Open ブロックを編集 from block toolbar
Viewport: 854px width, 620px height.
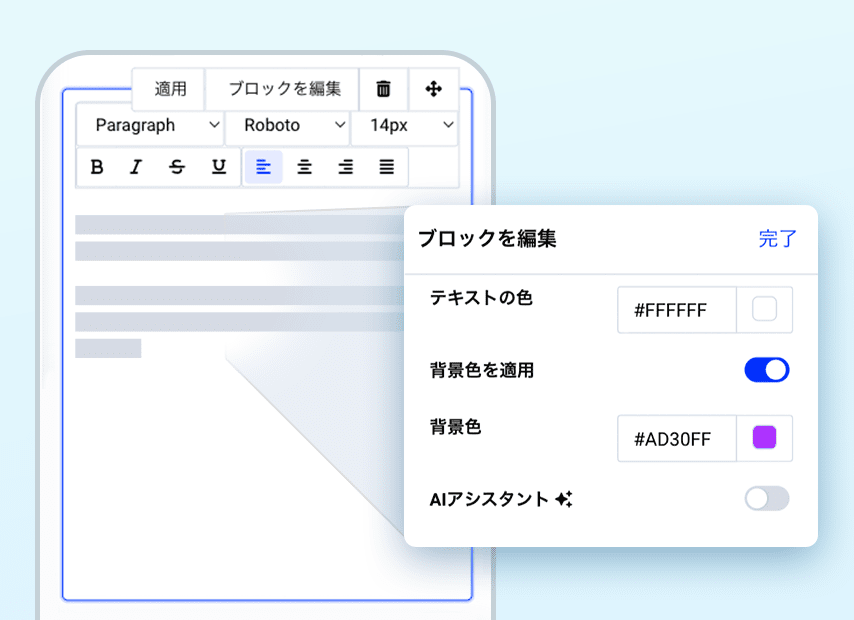(283, 88)
